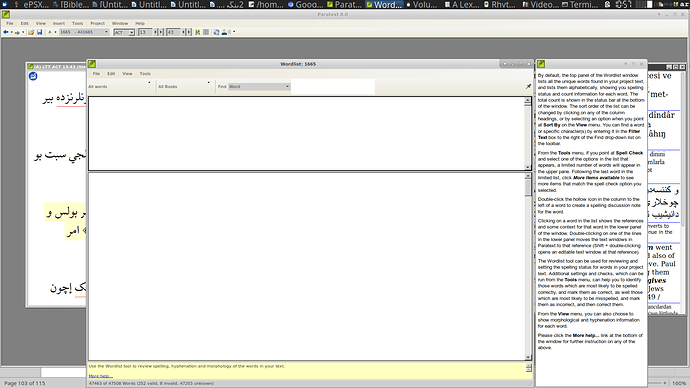Click the forward navigation arrow in Paratext toolbar

tap(17, 32)
